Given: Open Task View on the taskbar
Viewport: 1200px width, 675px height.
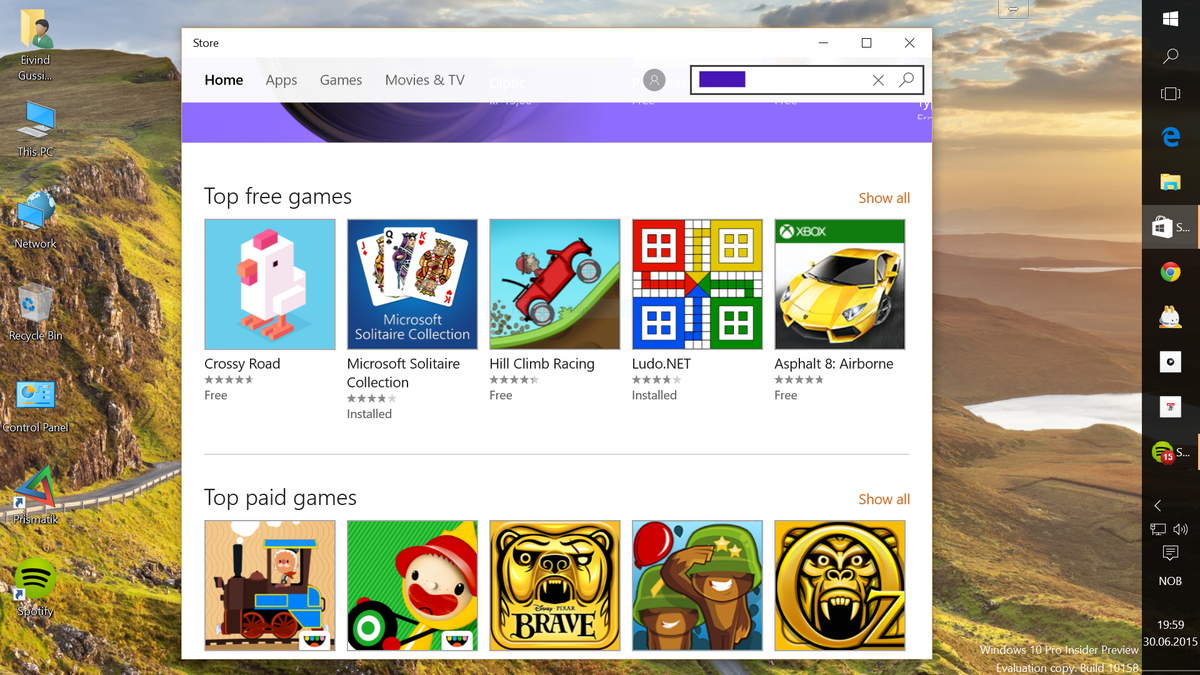Looking at the screenshot, I should [1171, 94].
